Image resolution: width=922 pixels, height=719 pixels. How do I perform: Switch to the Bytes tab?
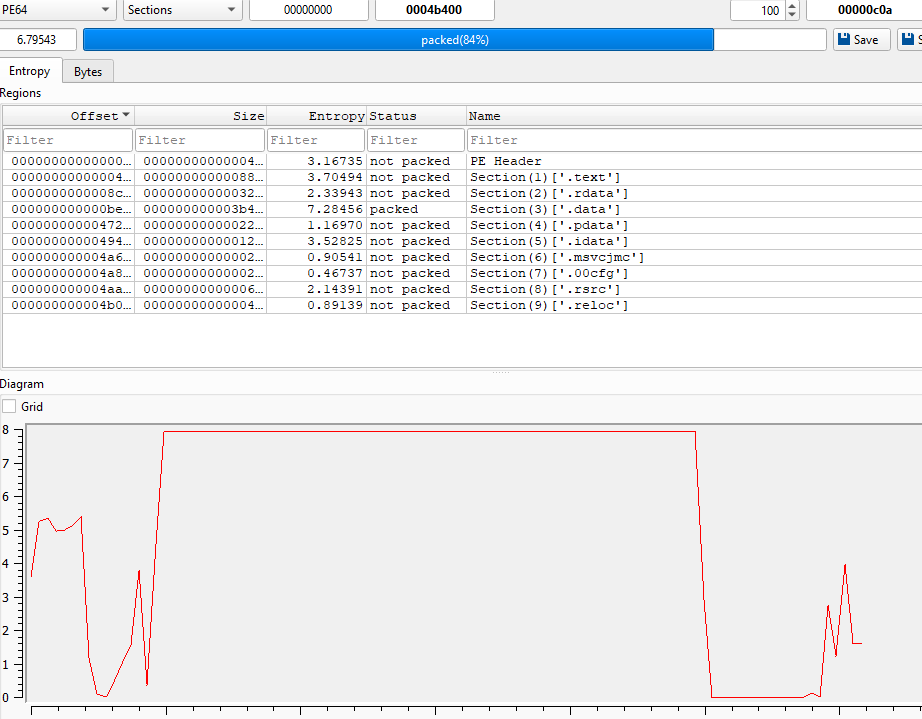(88, 72)
